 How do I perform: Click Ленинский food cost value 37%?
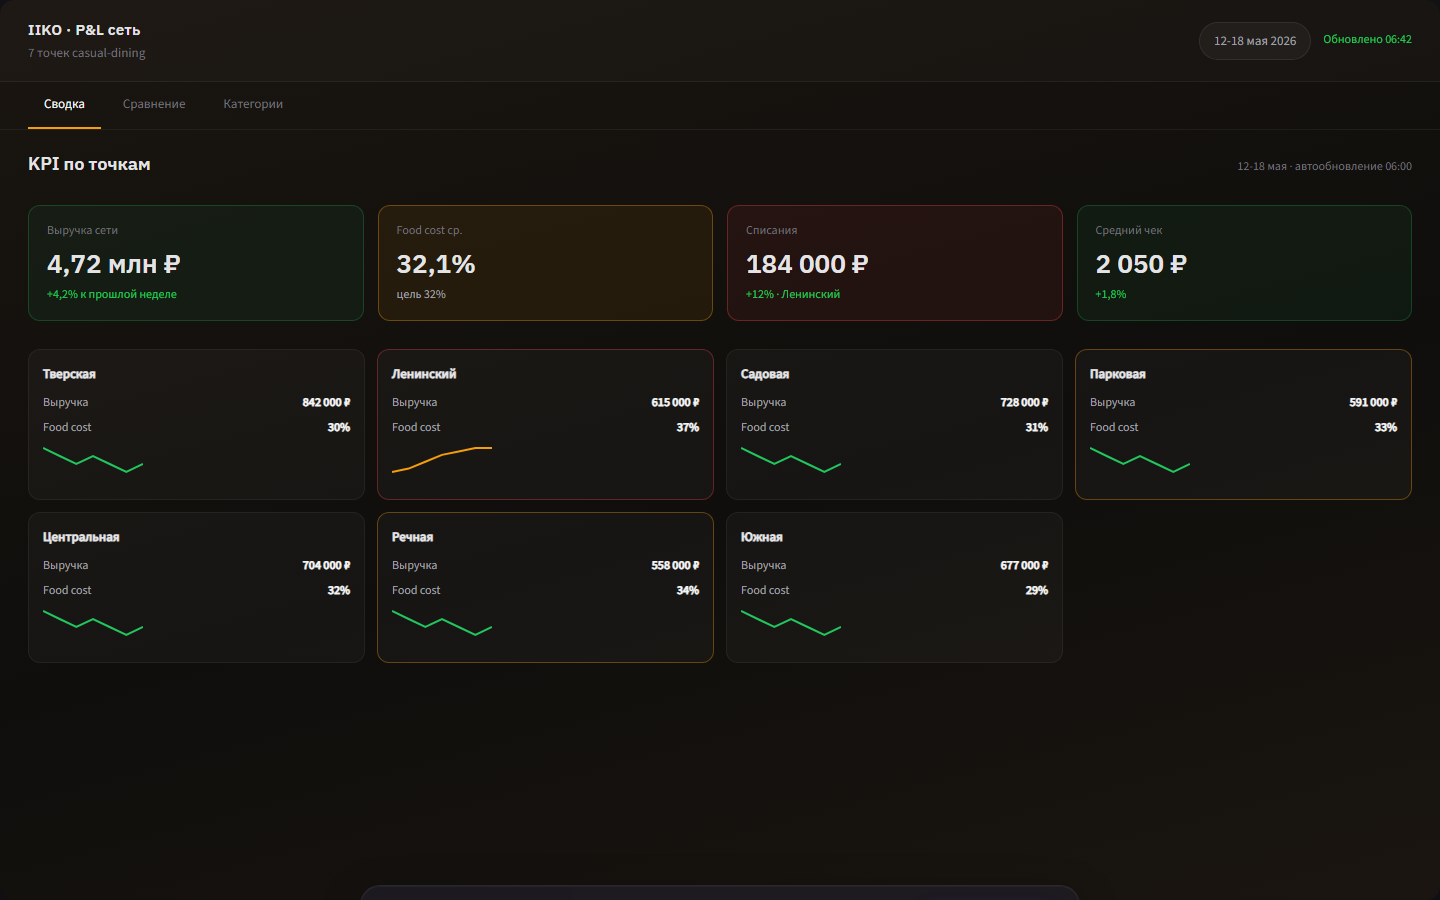[688, 427]
